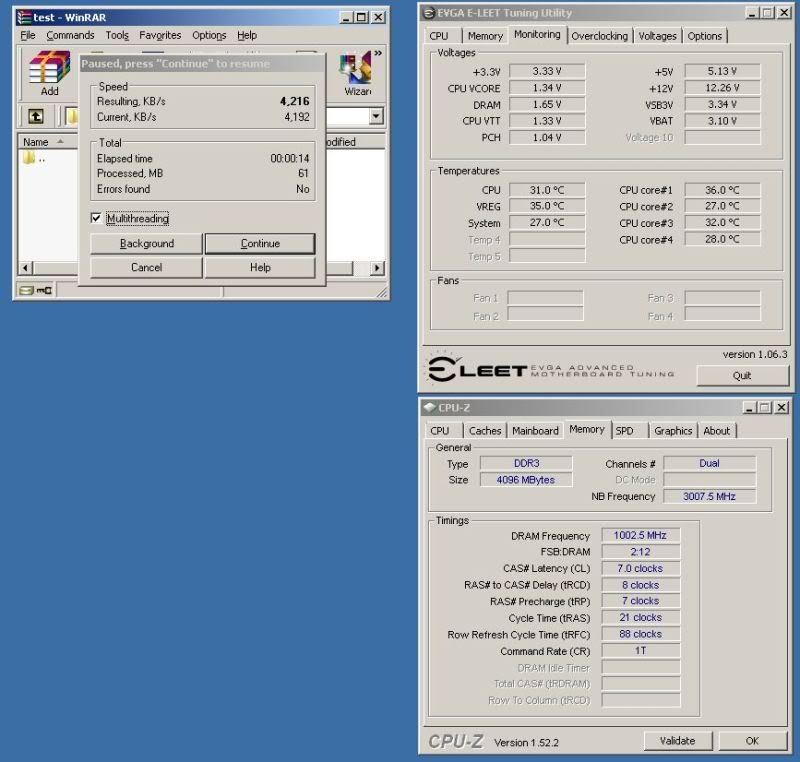Image resolution: width=800 pixels, height=762 pixels.
Task: Click the VREG temperature value field
Action: pyautogui.click(x=547, y=206)
